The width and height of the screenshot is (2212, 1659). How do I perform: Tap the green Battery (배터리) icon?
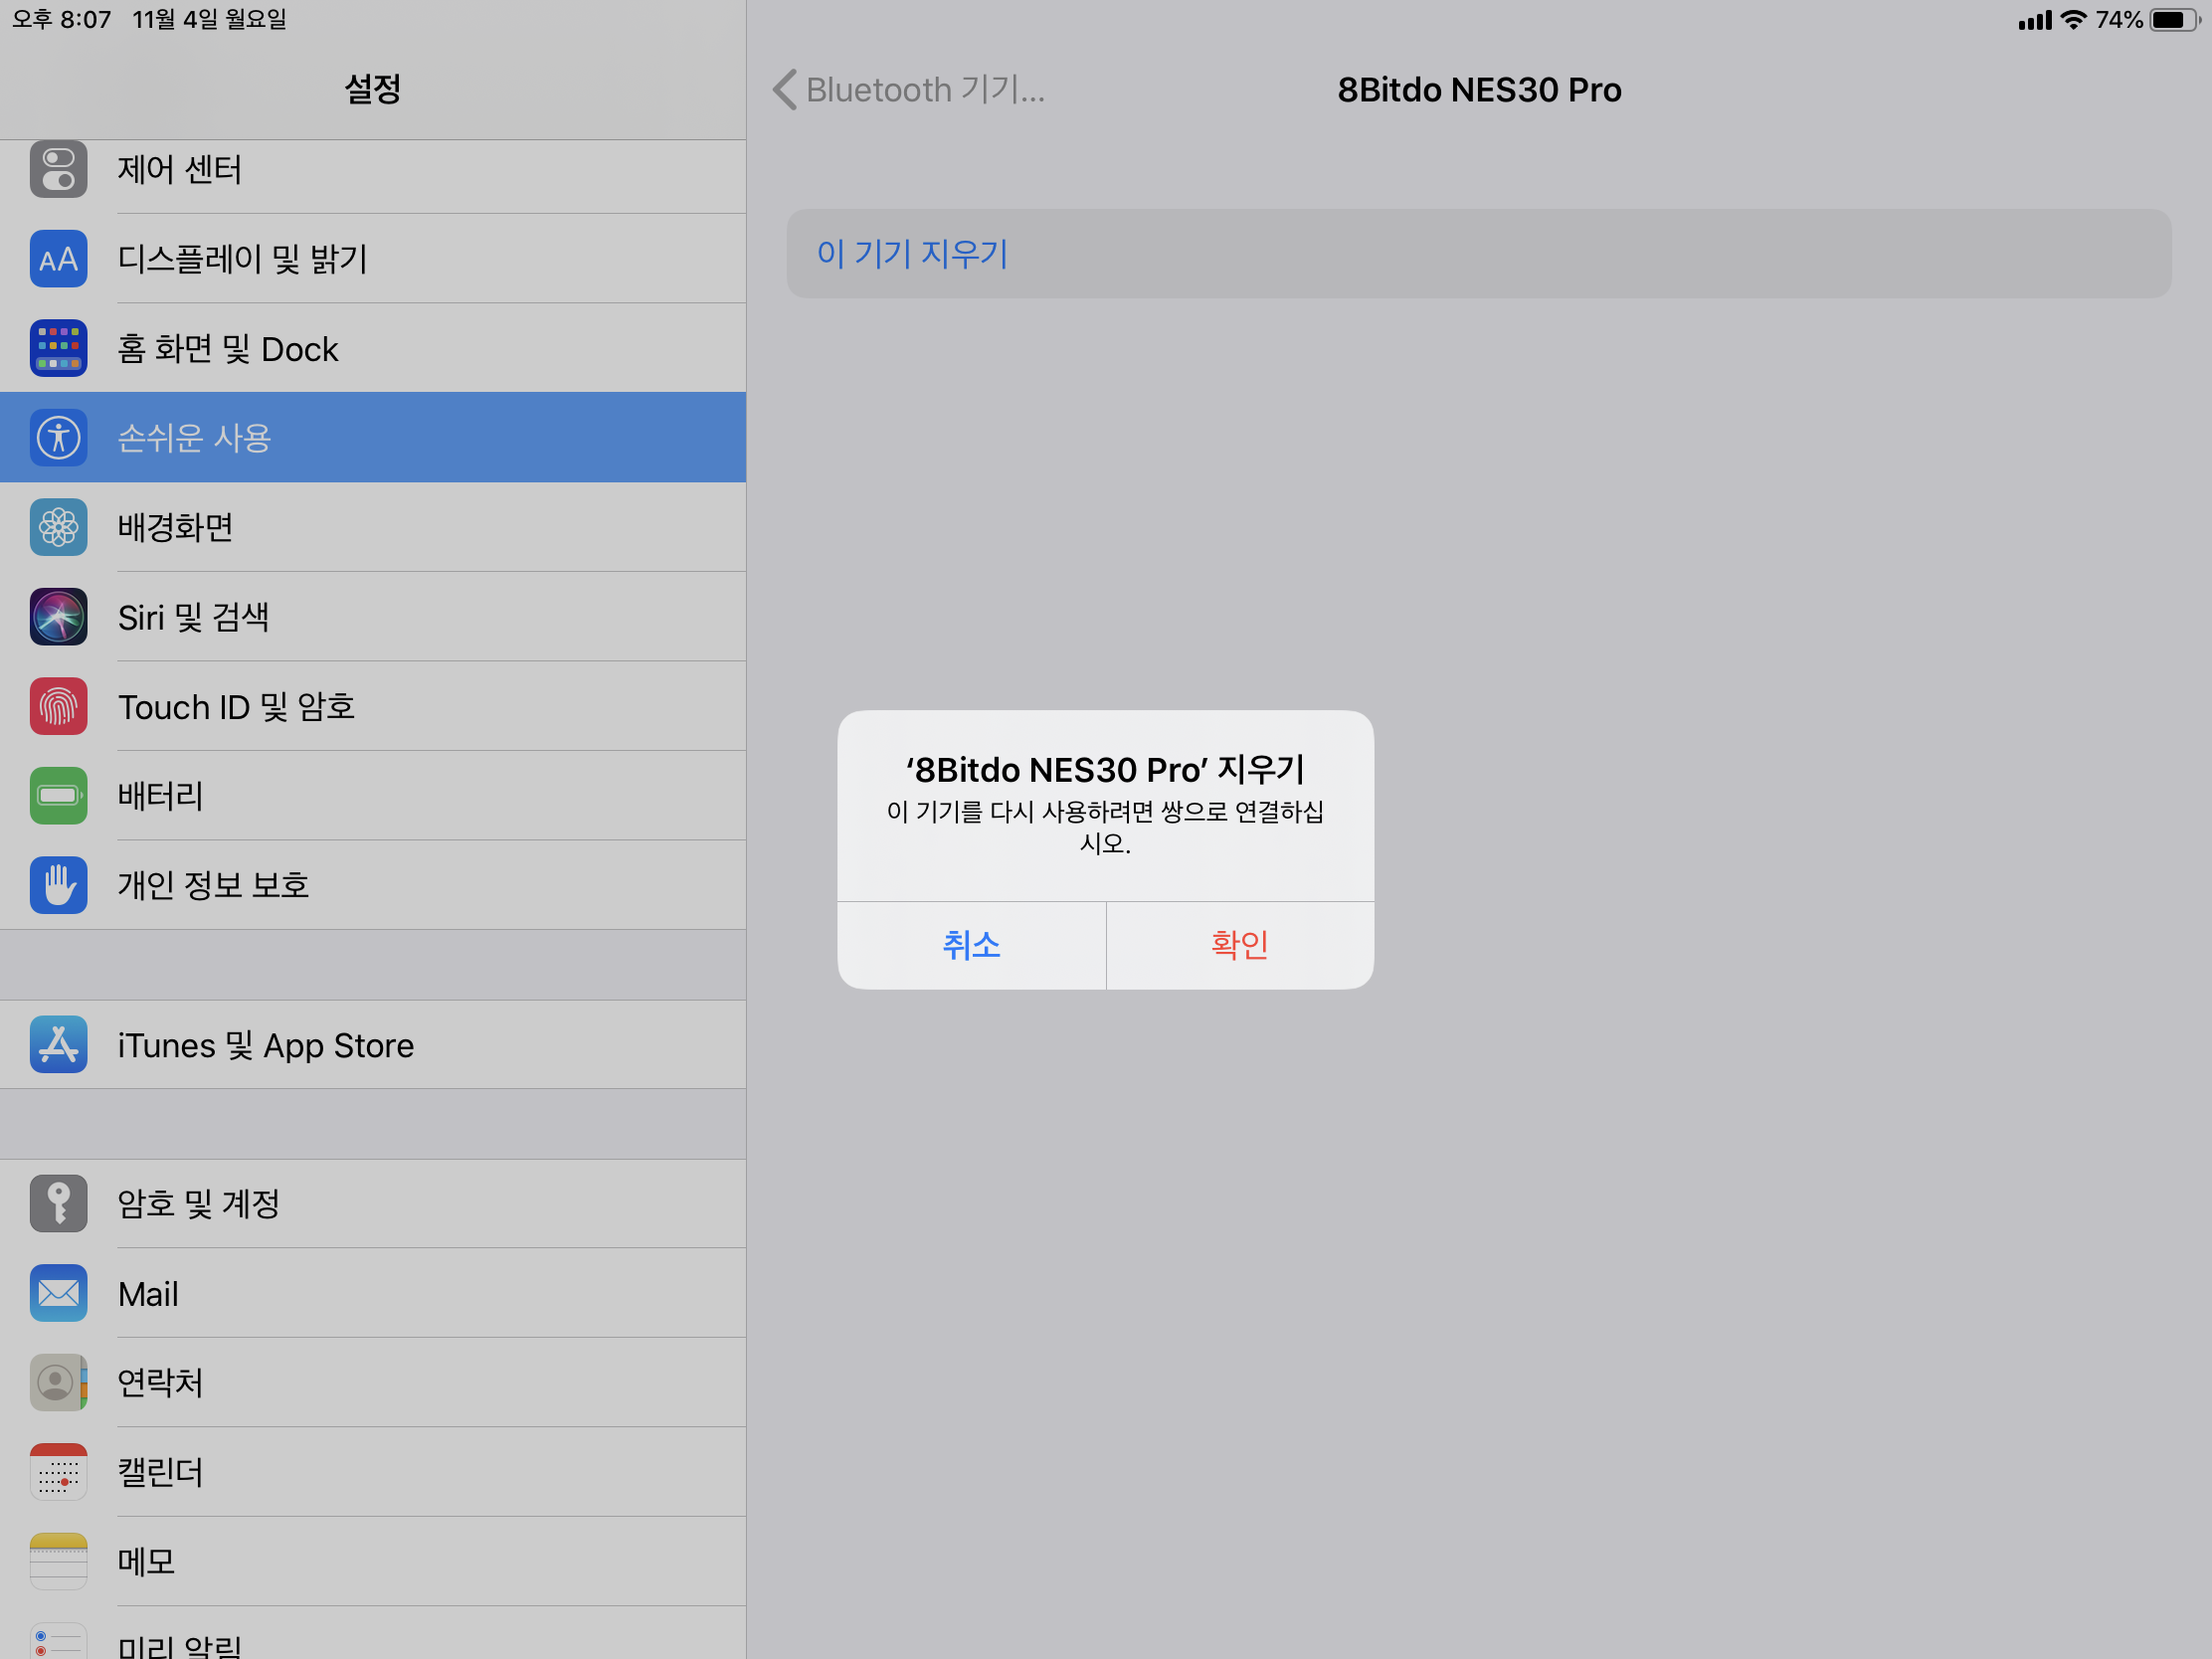point(58,796)
